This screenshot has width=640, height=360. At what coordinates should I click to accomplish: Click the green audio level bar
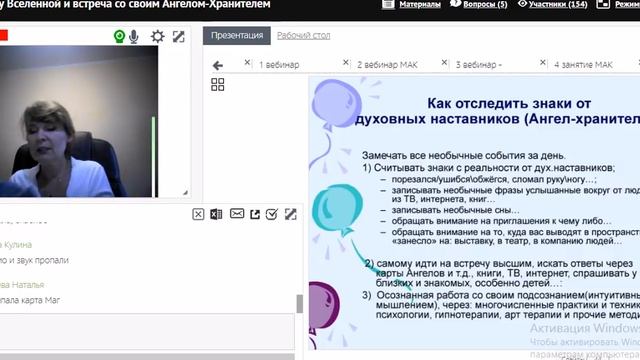tap(153, 157)
